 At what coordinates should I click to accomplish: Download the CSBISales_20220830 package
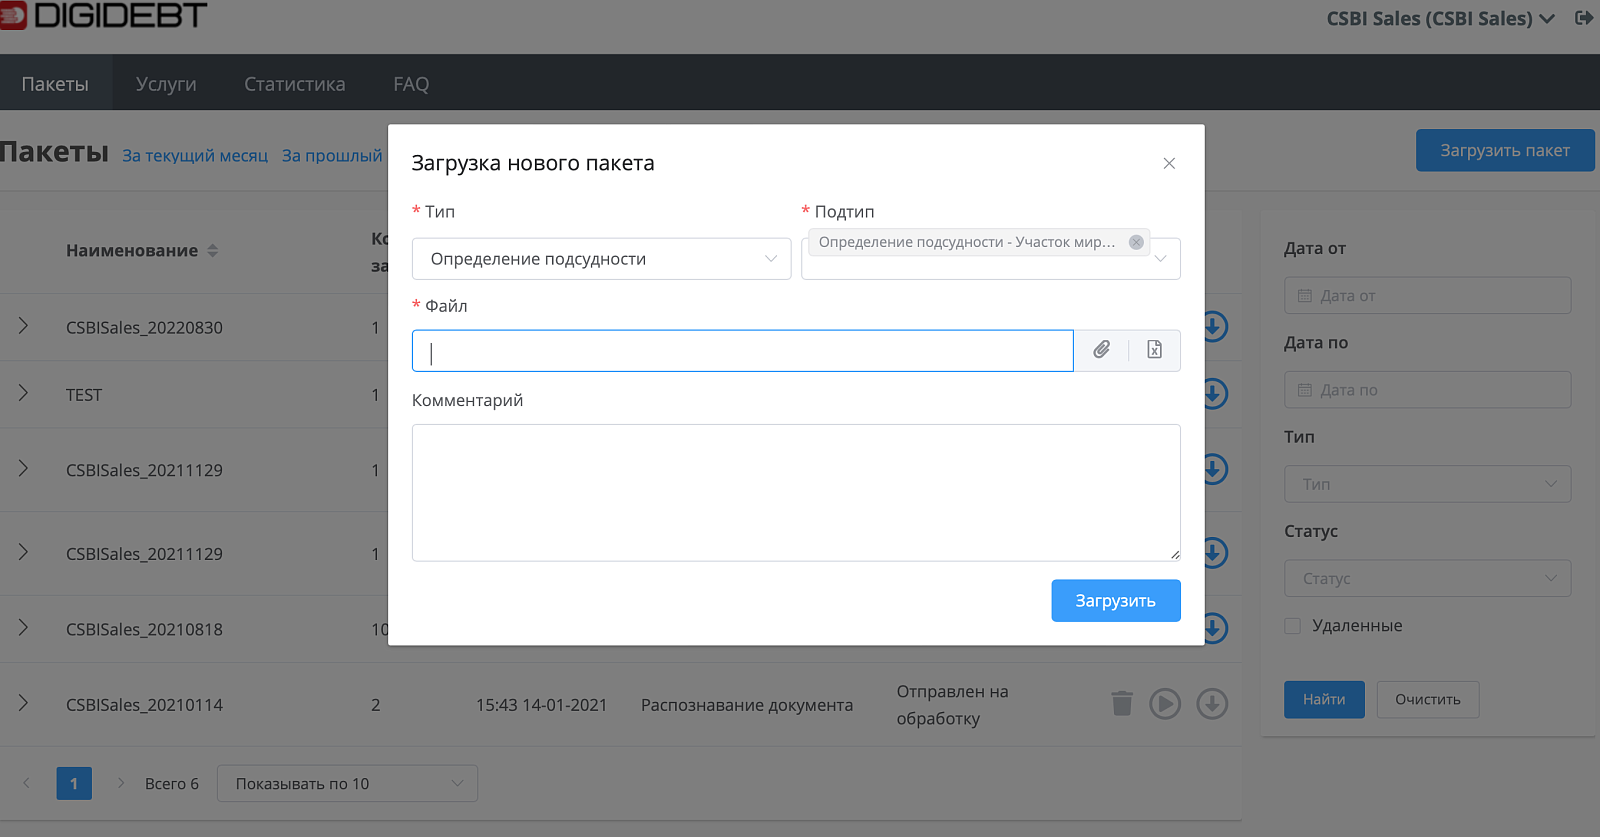click(x=1215, y=326)
